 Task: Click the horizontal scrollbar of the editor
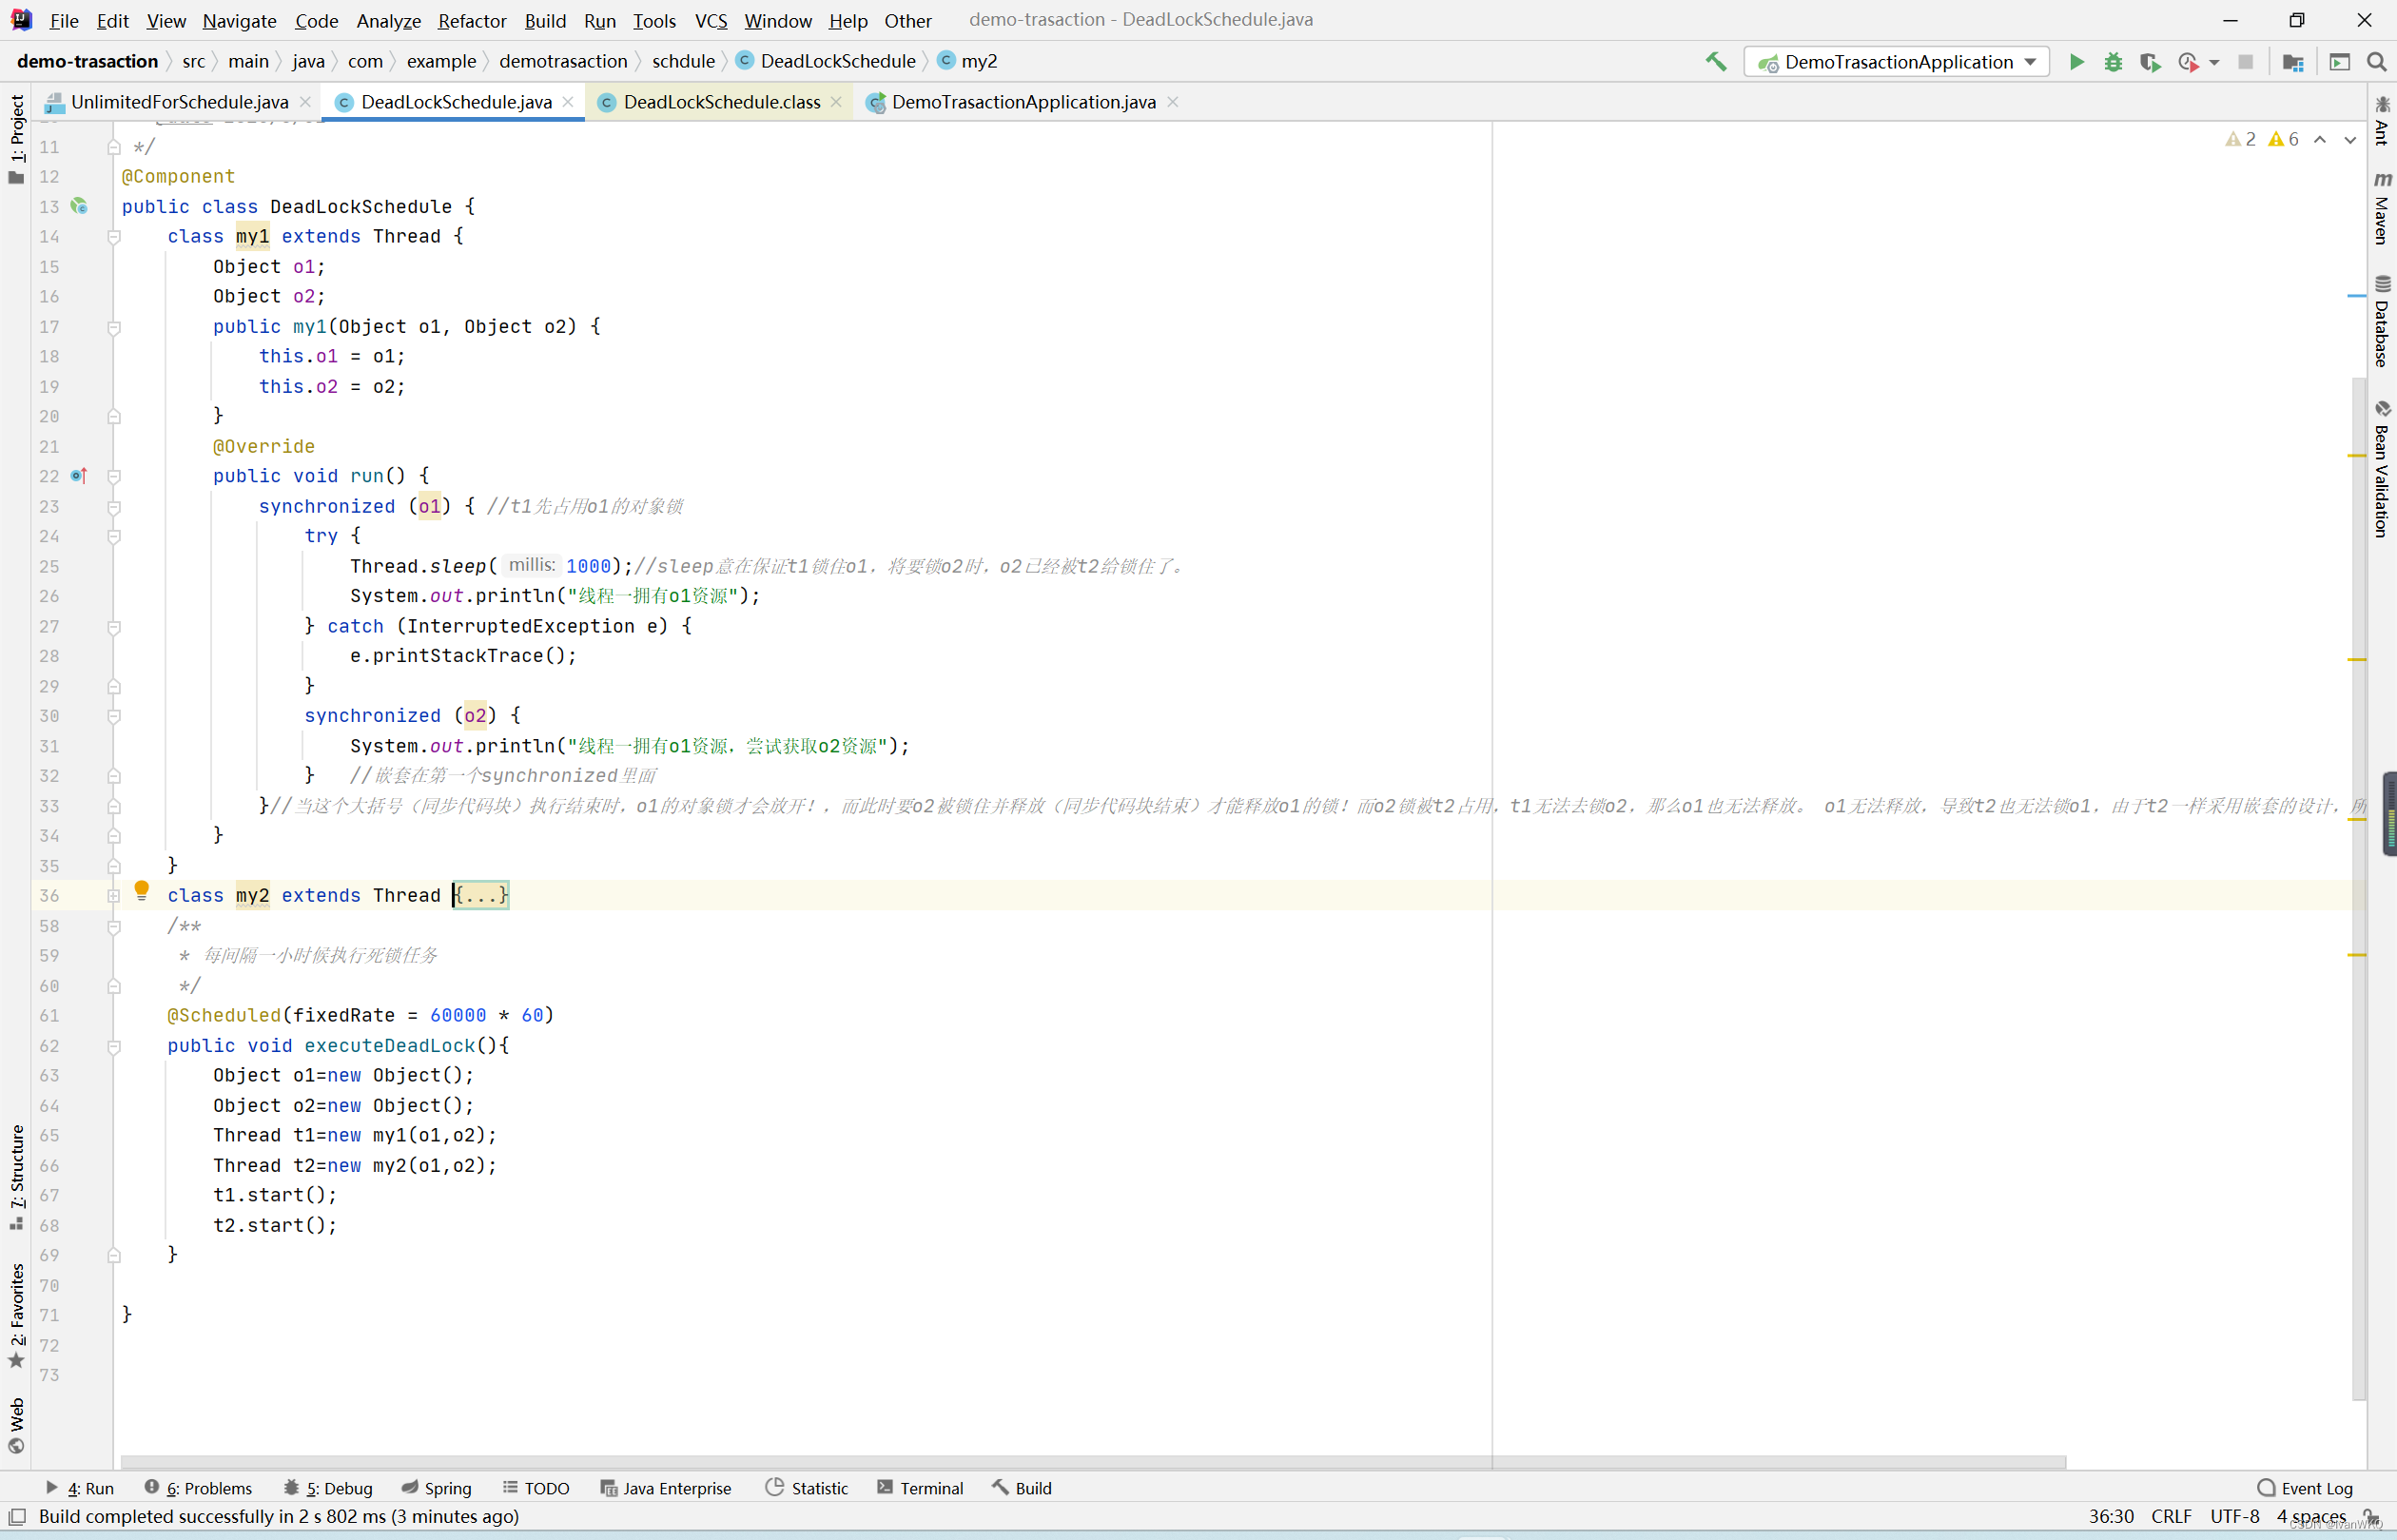click(1090, 1462)
